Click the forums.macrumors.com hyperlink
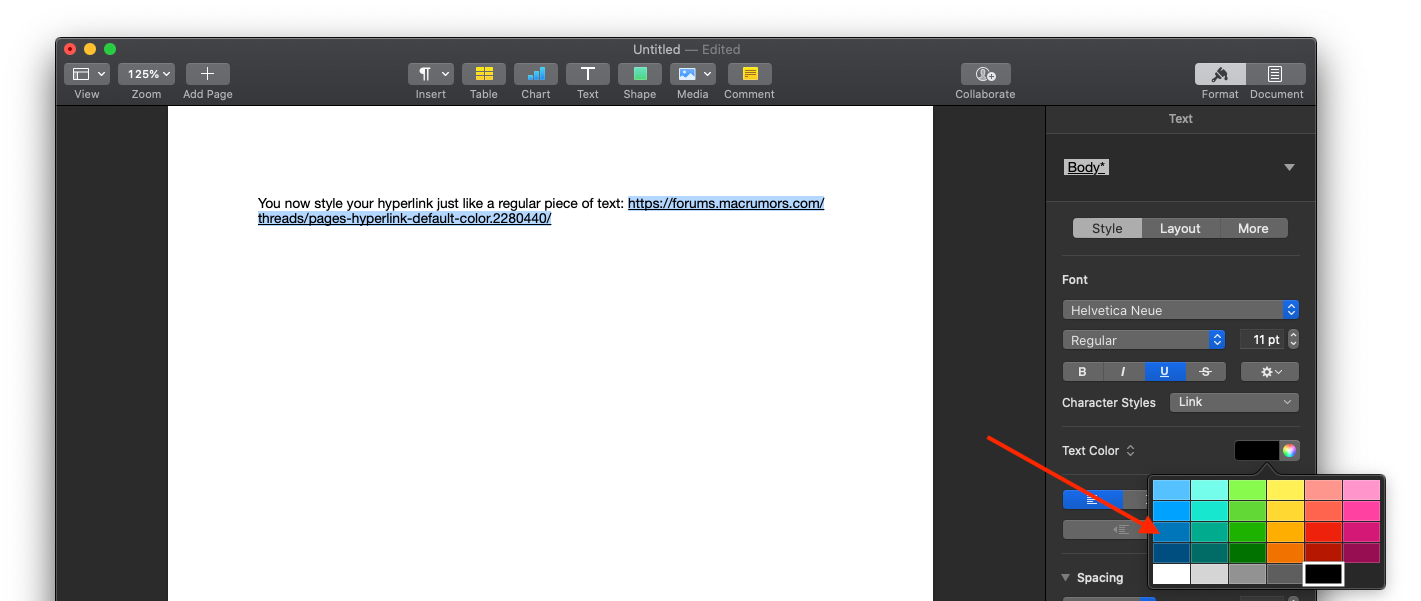The image size is (1421, 601). tap(725, 203)
